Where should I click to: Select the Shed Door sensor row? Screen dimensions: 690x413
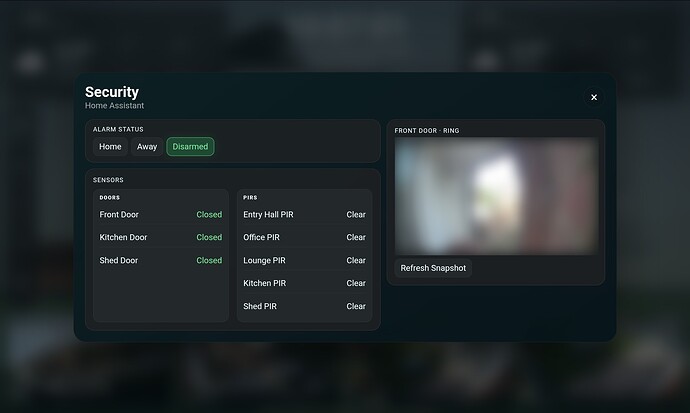point(161,260)
